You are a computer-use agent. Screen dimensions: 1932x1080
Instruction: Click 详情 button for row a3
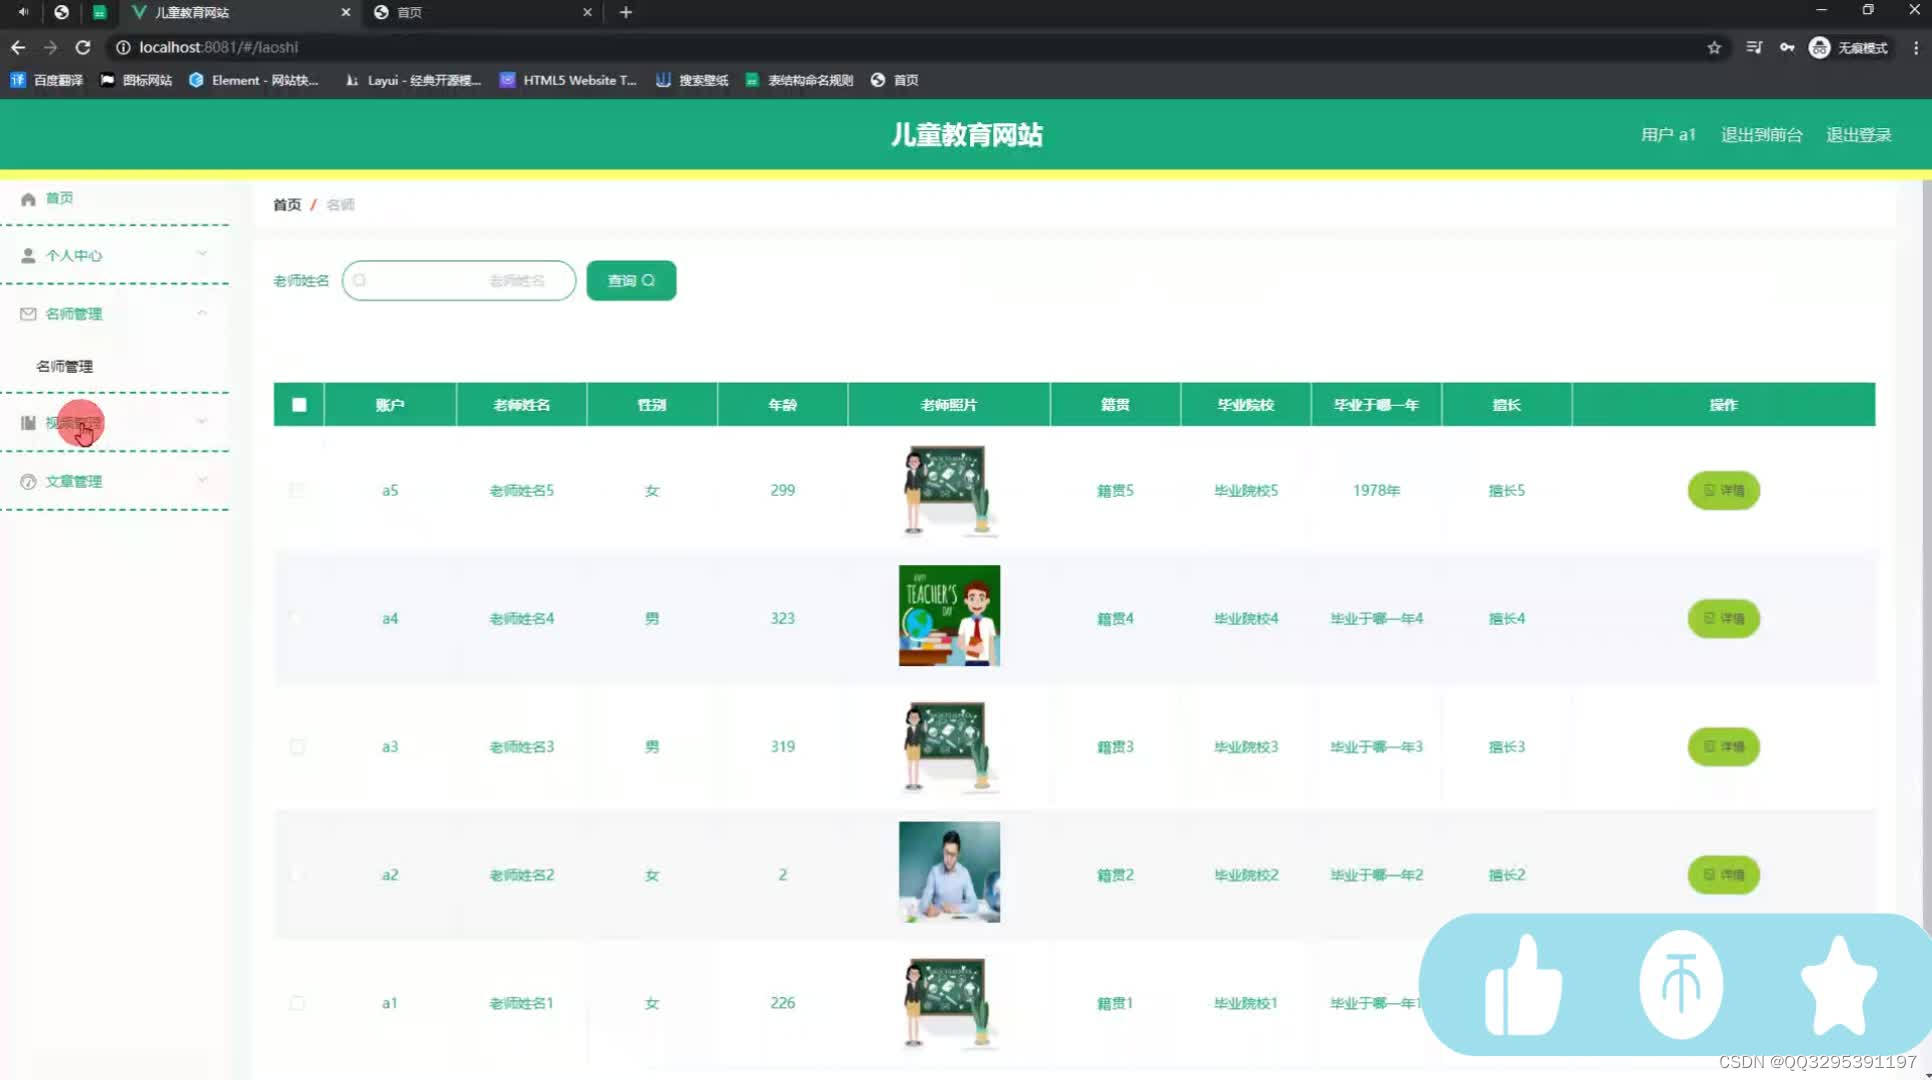point(1723,746)
